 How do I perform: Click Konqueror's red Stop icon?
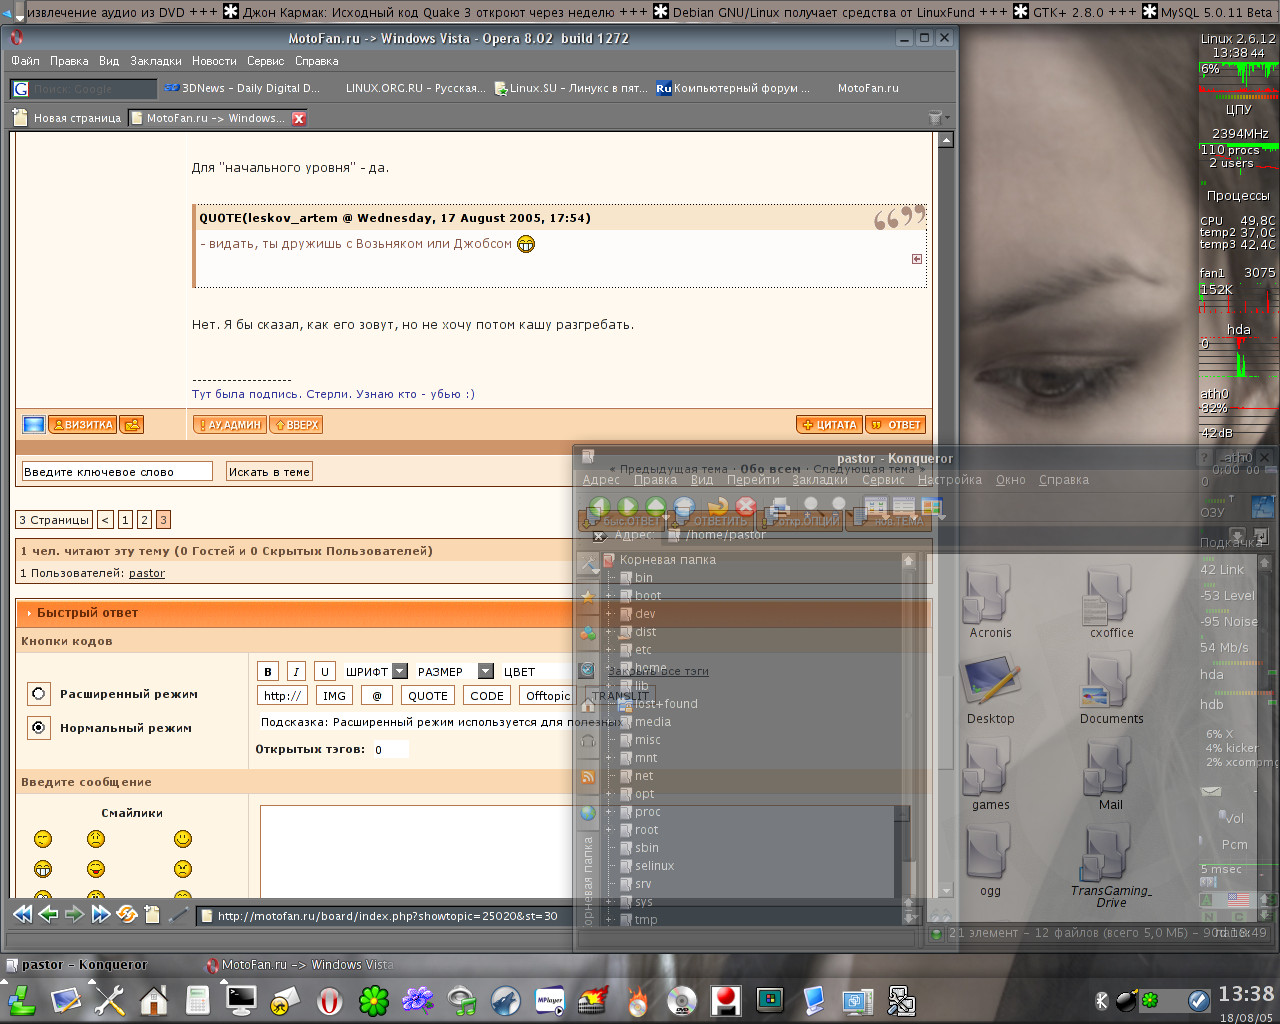point(745,508)
